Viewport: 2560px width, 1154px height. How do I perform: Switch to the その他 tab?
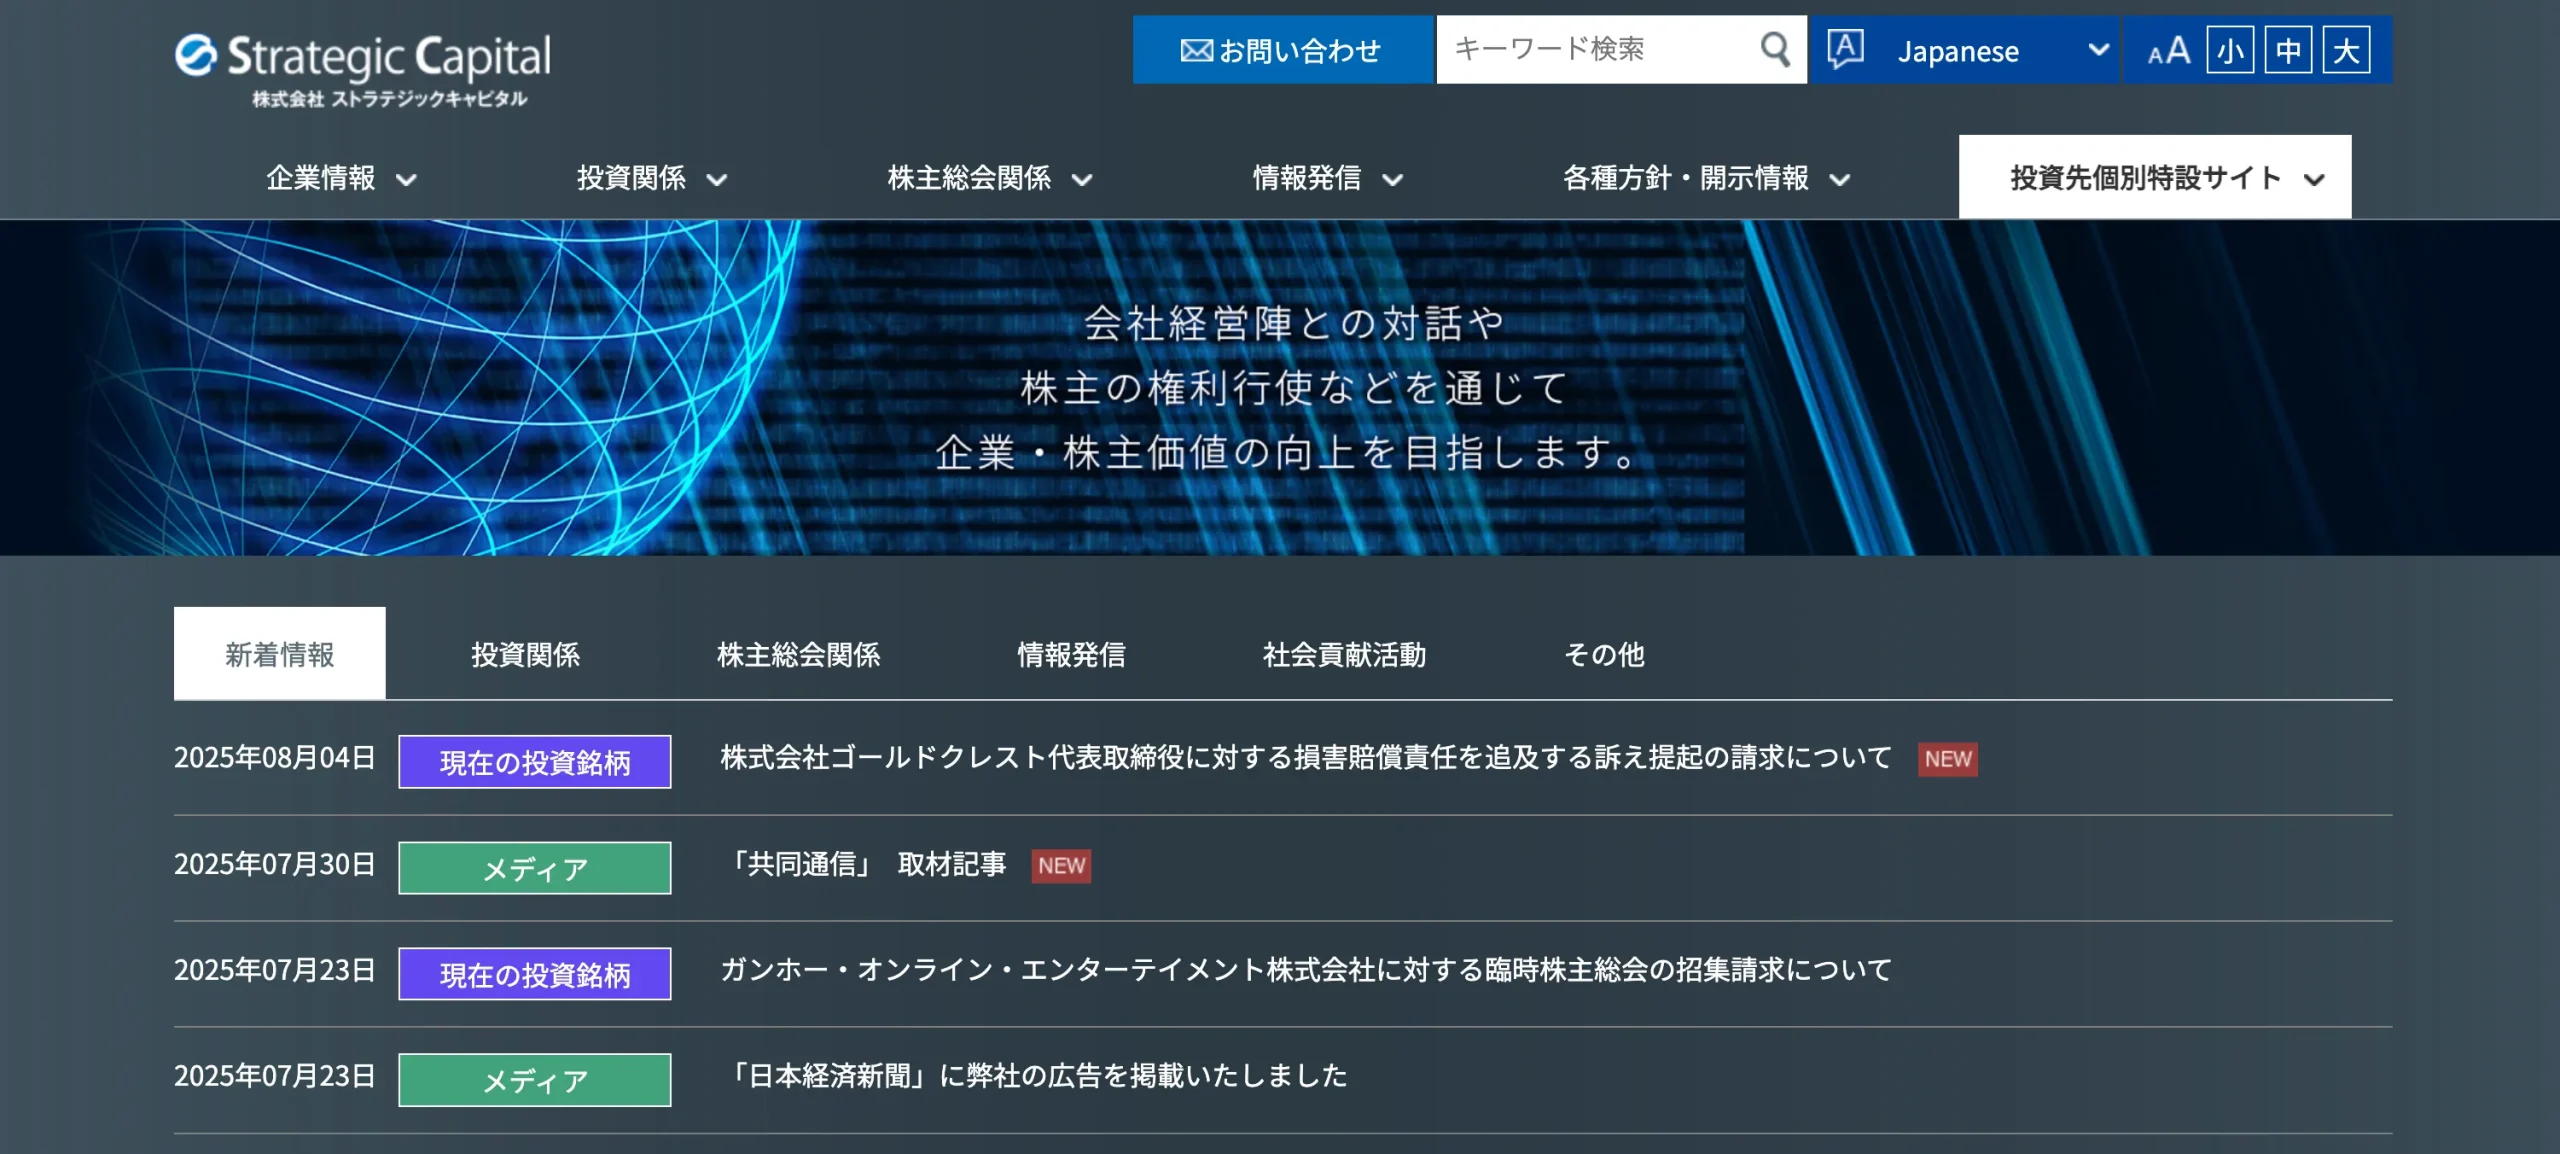tap(1604, 654)
